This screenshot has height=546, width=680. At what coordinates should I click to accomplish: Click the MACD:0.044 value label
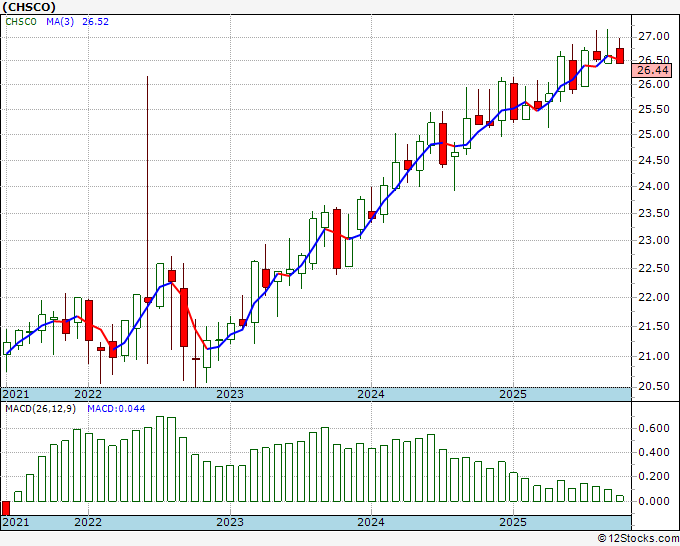pos(116,409)
